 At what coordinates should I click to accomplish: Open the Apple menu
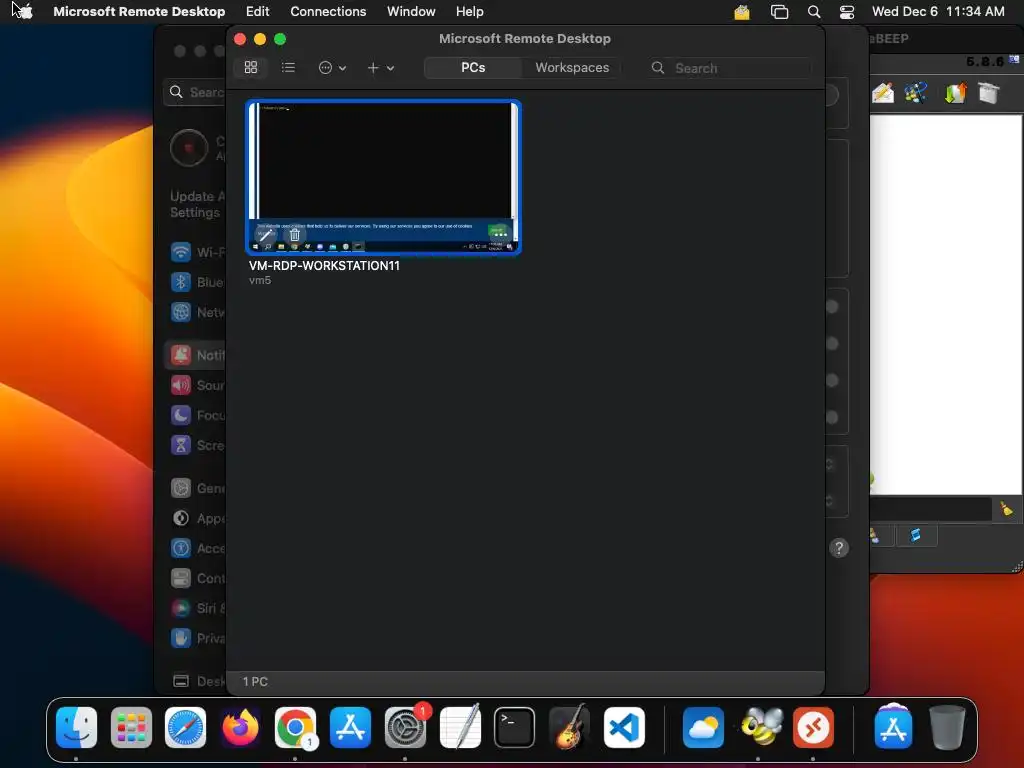tap(24, 11)
